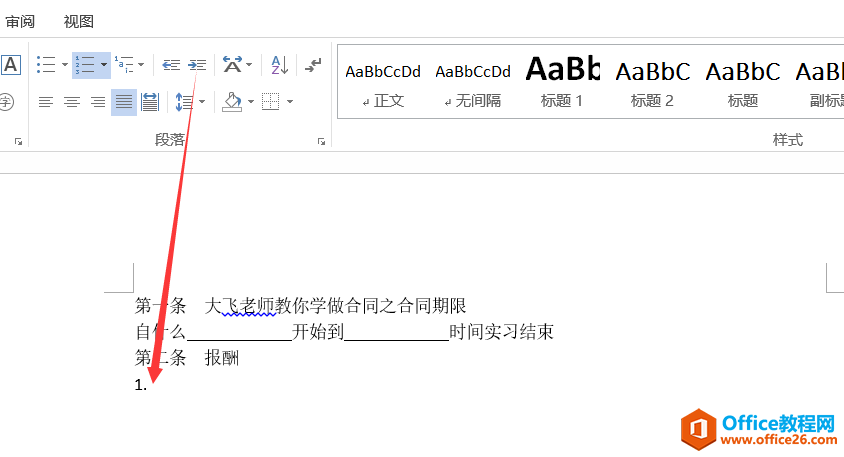The width and height of the screenshot is (844, 457).
Task: Click the blank underline before 时间实习结束
Action: point(396,333)
